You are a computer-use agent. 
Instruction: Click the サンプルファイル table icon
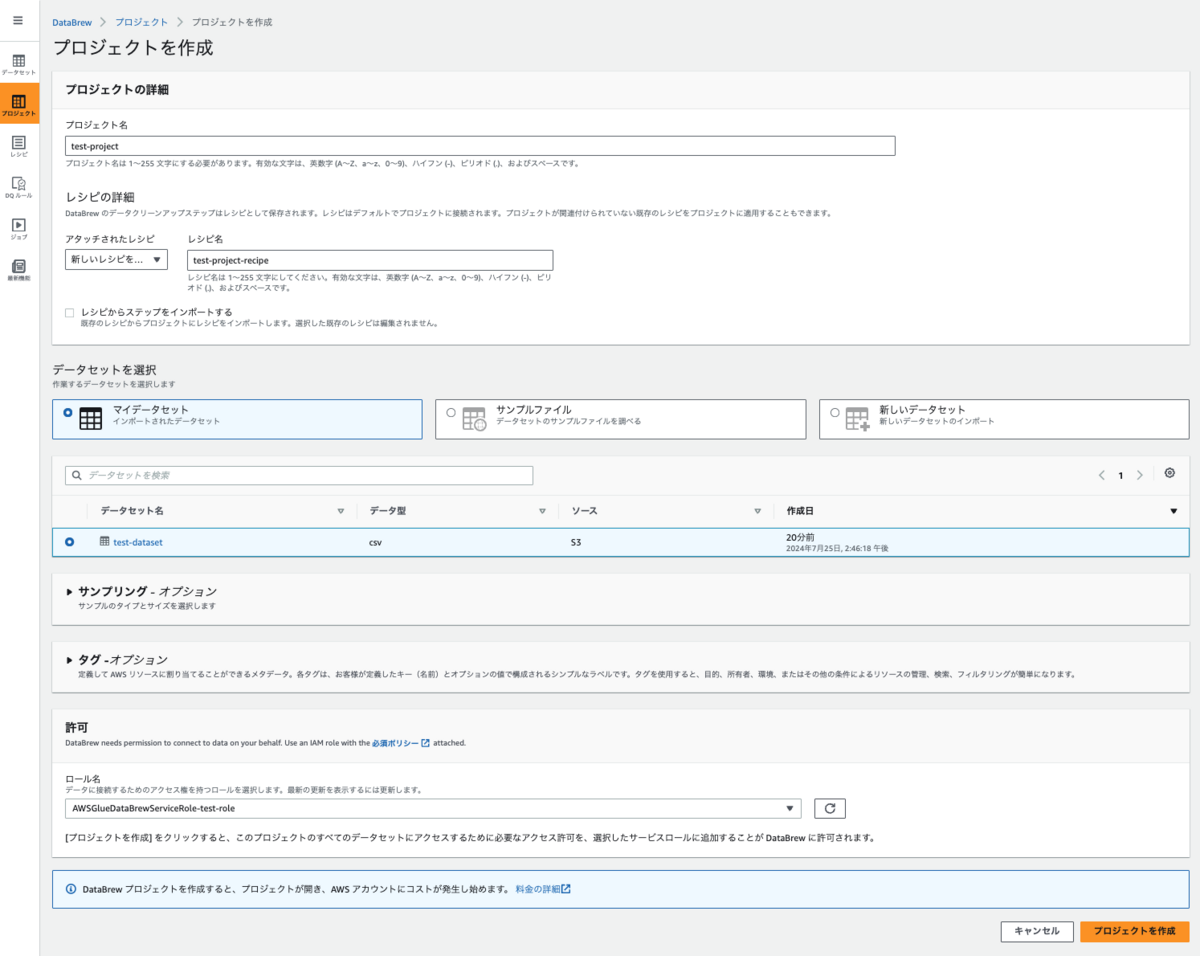click(474, 419)
